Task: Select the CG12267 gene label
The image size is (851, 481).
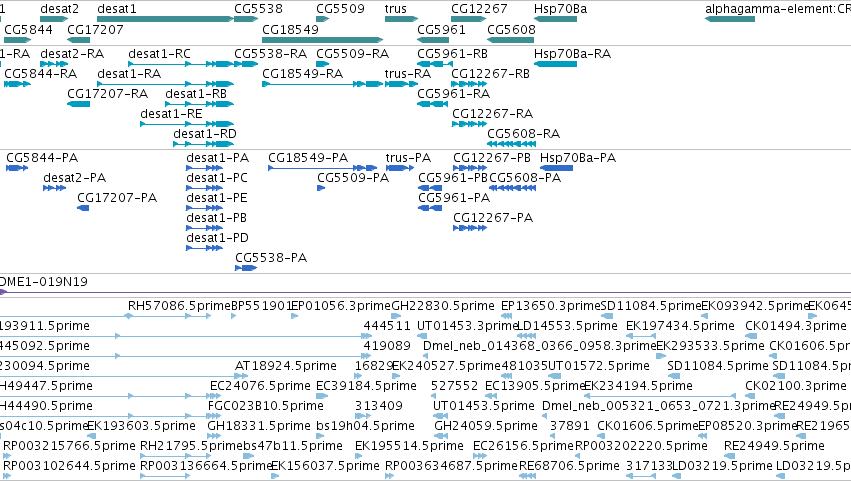Action: pyautogui.click(x=479, y=9)
